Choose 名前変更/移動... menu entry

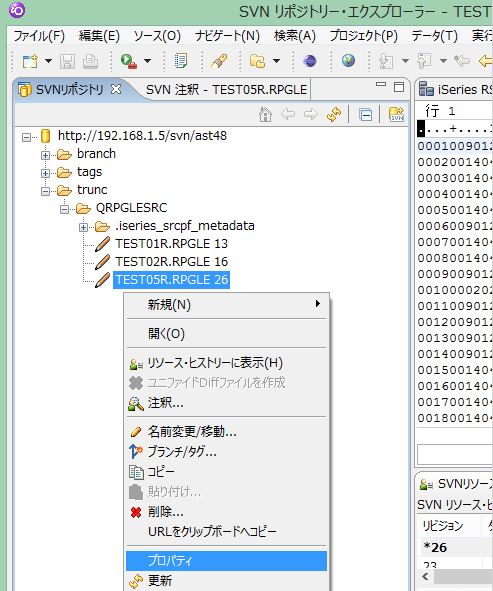coord(227,432)
